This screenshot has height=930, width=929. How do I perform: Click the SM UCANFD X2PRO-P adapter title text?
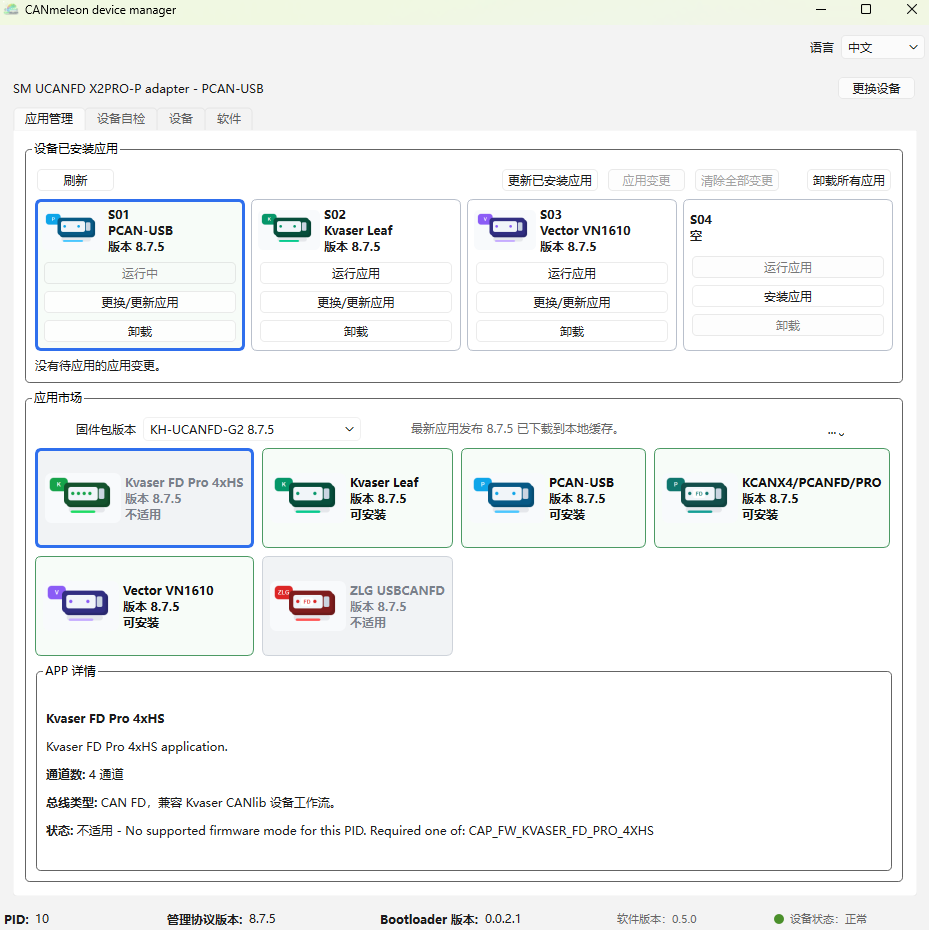click(x=138, y=88)
